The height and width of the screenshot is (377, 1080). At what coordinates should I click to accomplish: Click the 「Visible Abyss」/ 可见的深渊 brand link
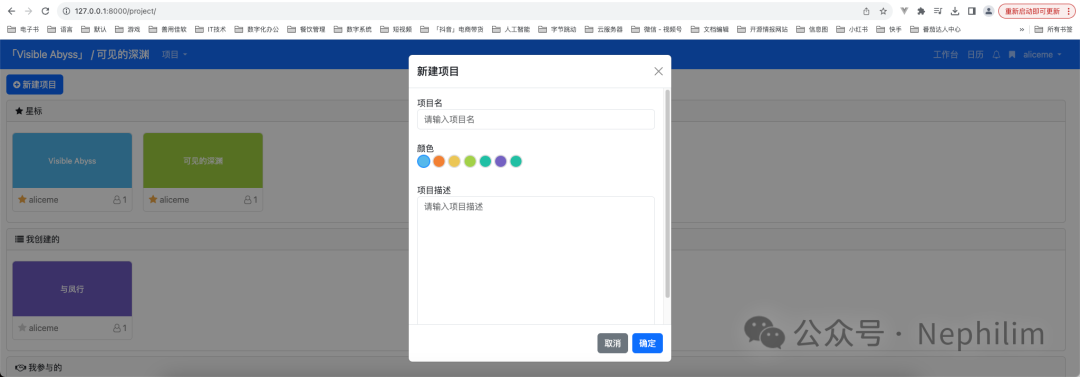80,54
